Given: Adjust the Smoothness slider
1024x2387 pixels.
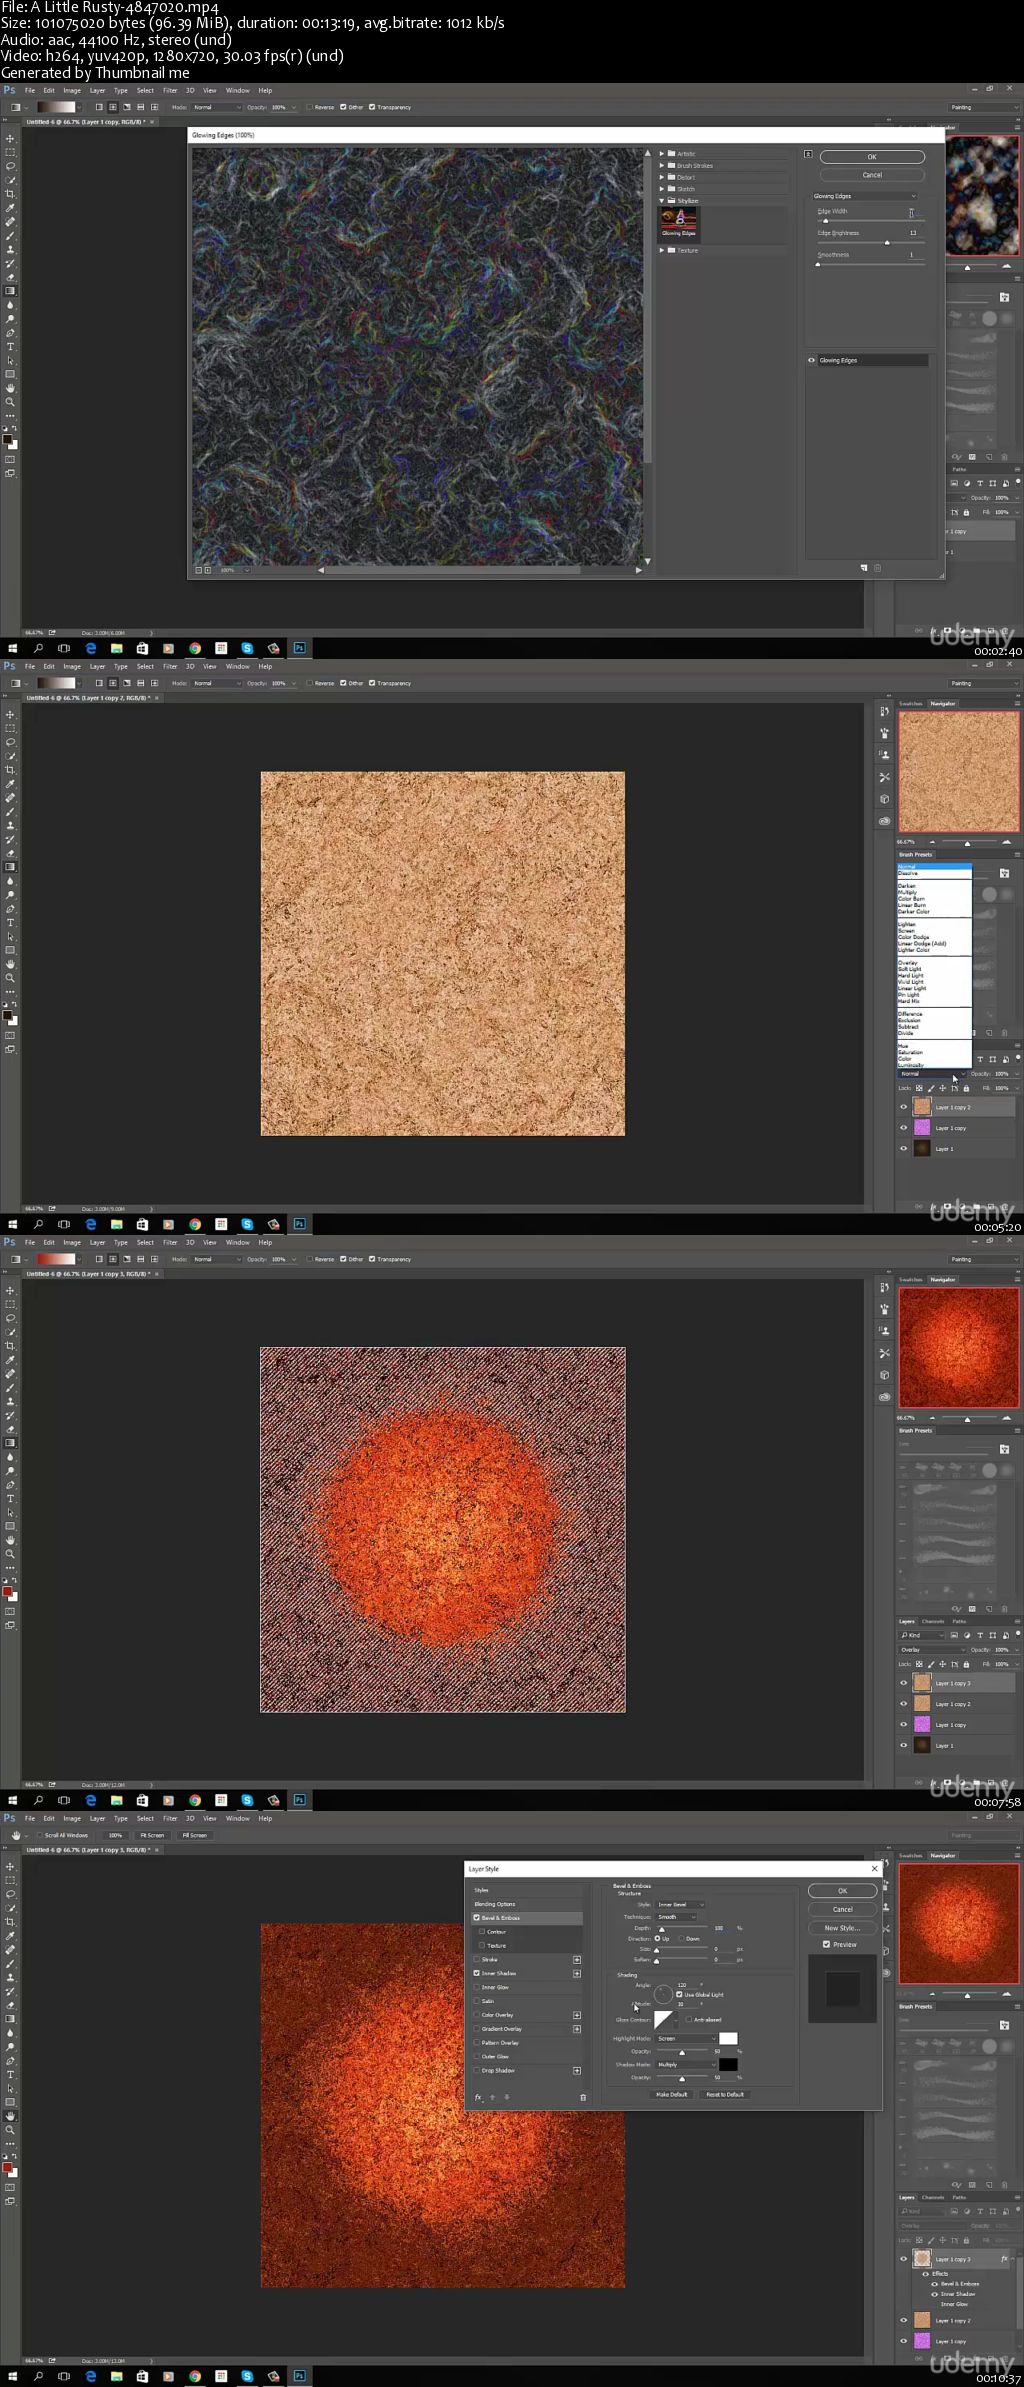Looking at the screenshot, I should (818, 264).
